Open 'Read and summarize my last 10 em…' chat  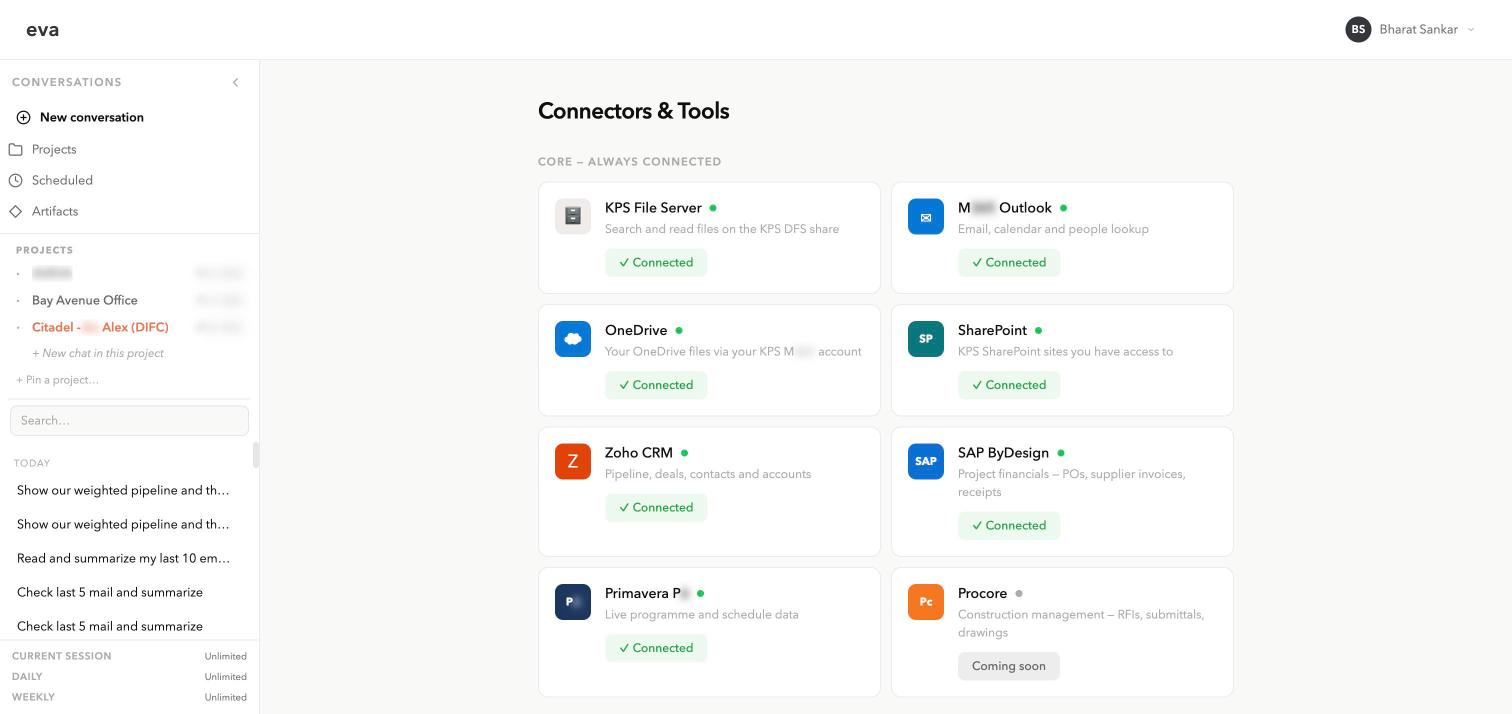(124, 558)
